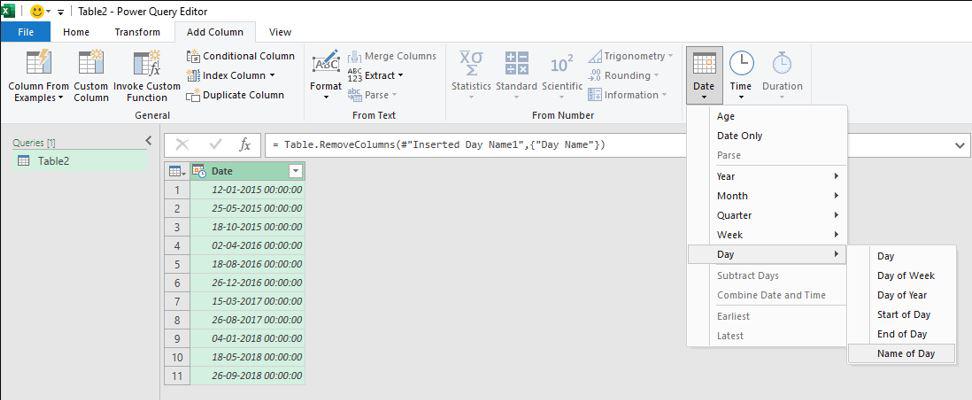Select Day of Week in the submenu
Screen dimensions: 972x400
click(902, 275)
